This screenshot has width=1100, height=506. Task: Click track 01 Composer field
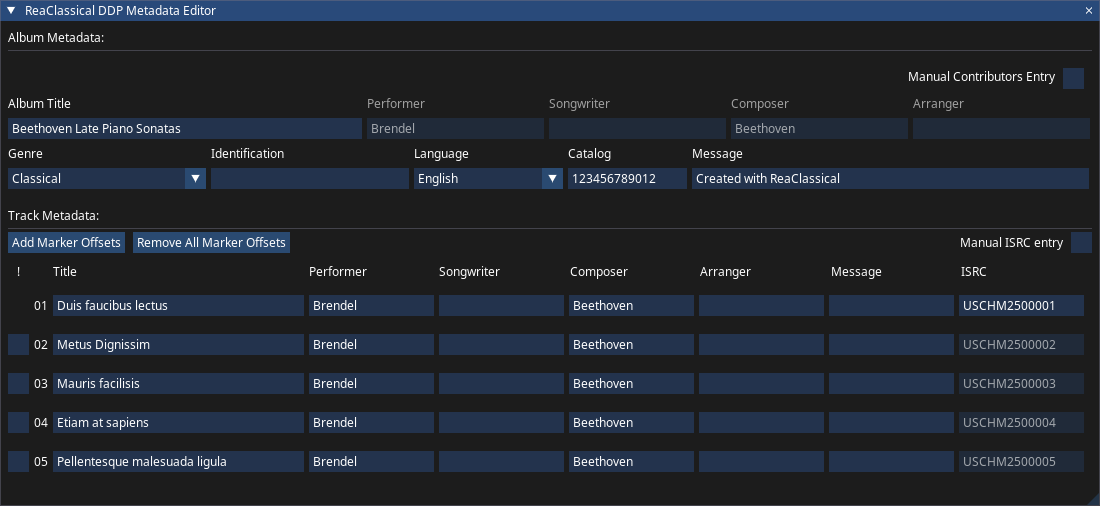(x=631, y=305)
